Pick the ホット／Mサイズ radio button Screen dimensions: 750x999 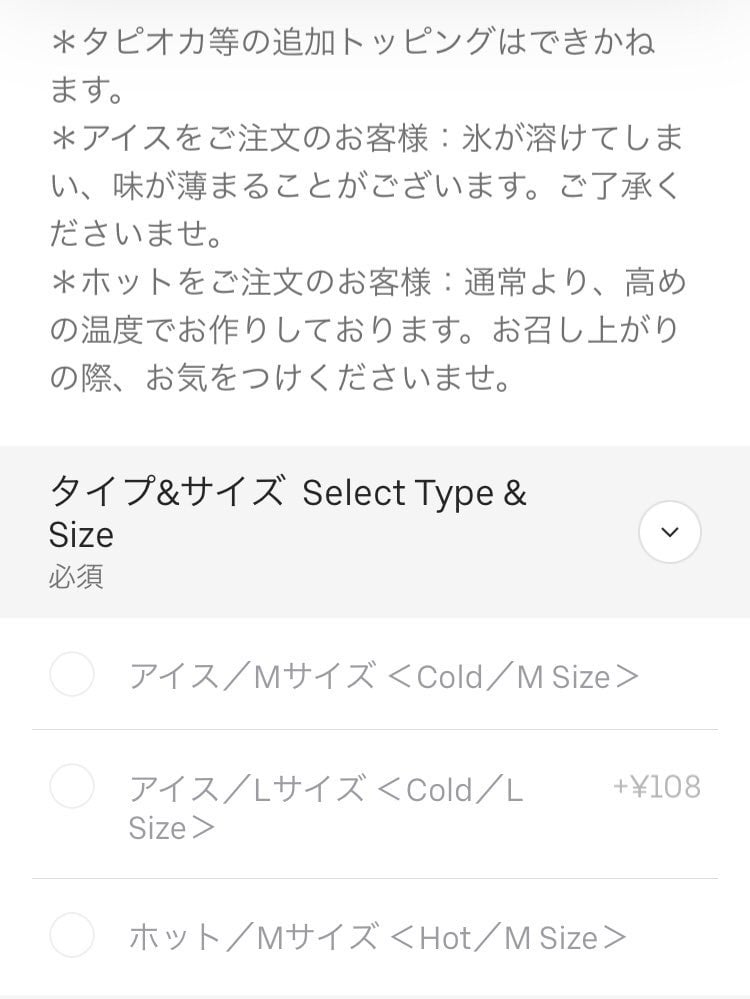[x=72, y=937]
